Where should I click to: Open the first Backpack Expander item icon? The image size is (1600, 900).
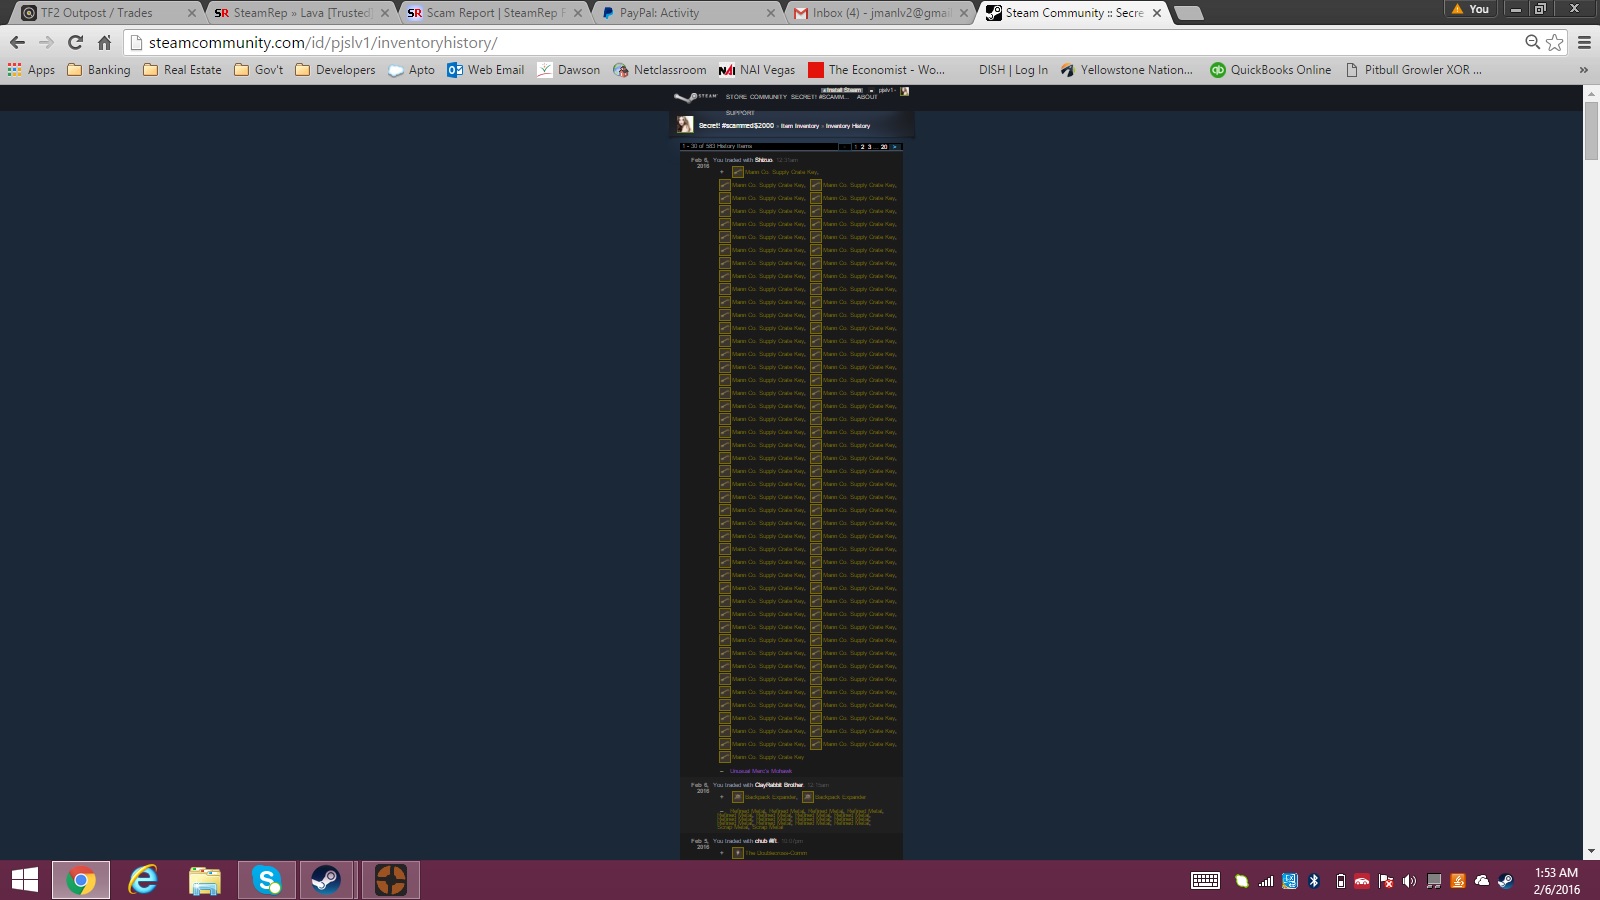[x=738, y=797]
